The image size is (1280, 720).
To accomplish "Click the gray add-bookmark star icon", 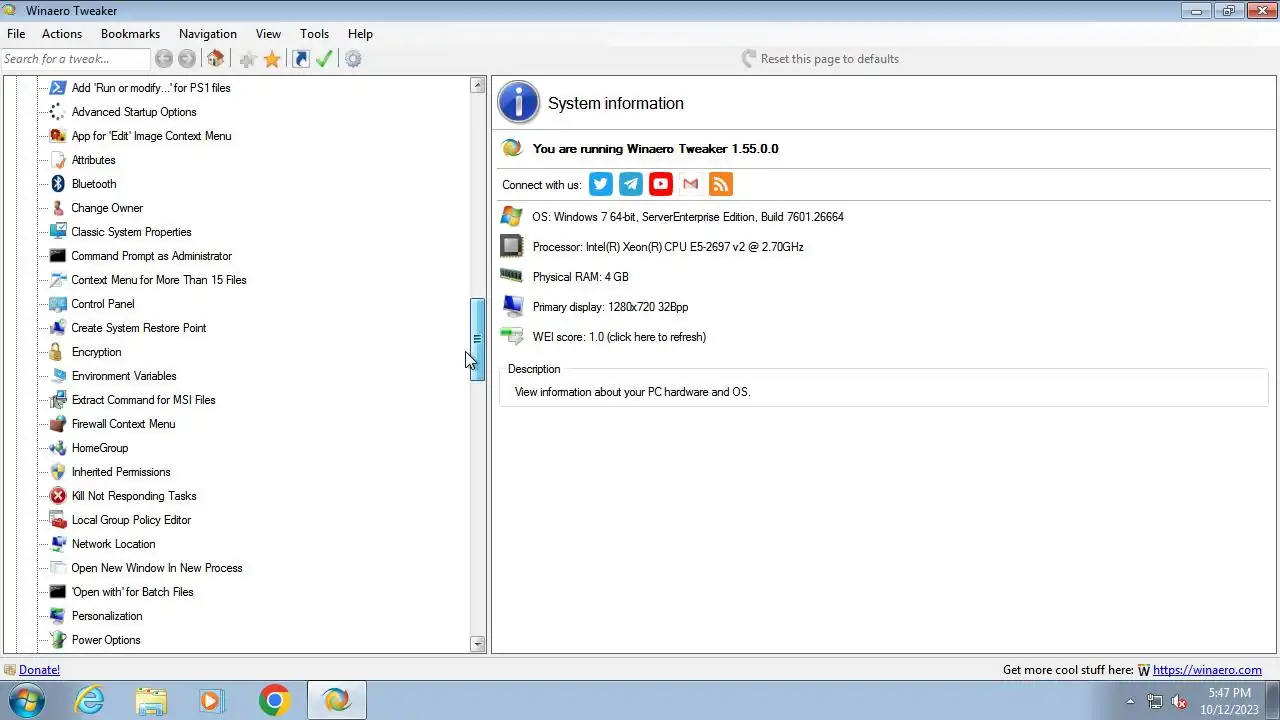I will click(248, 59).
